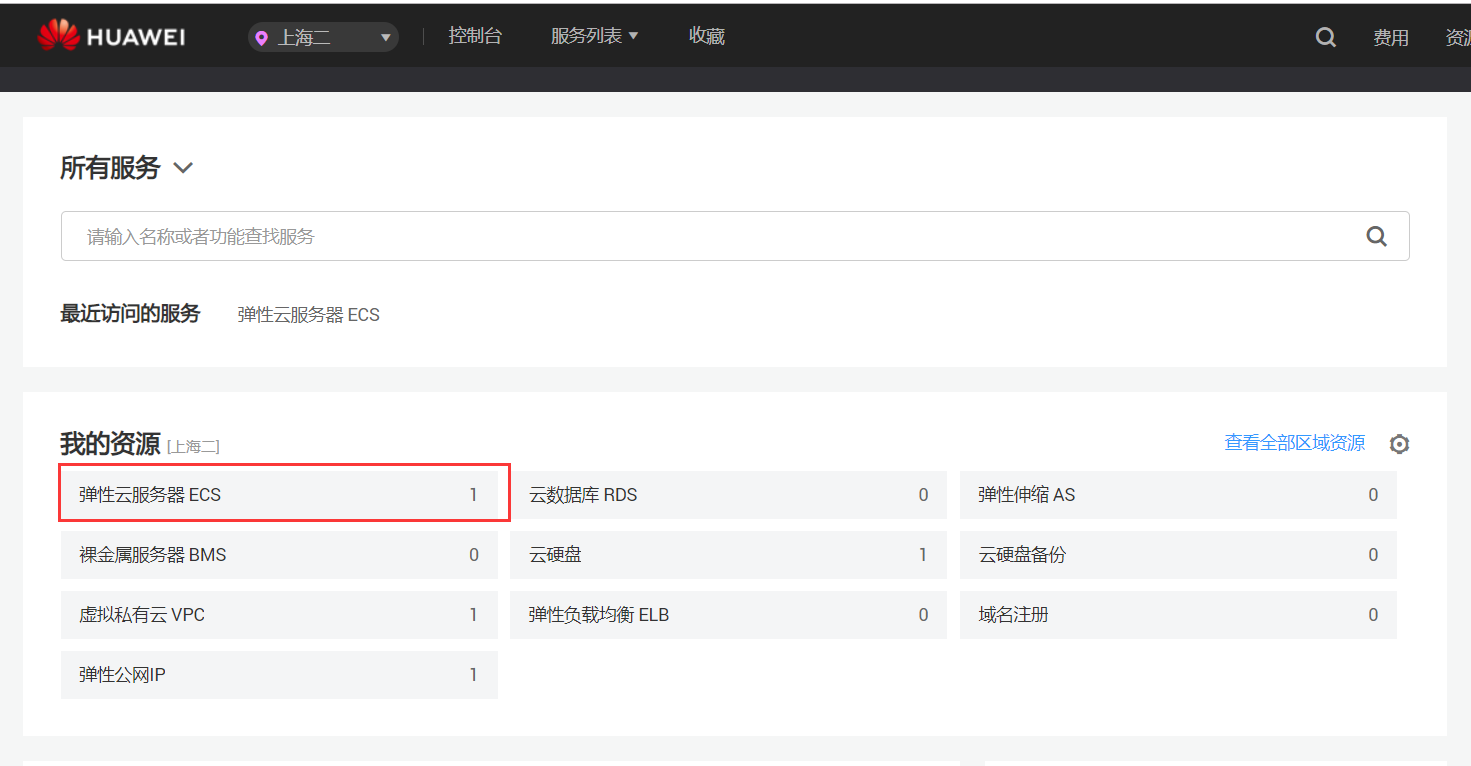Collapse the 所有服务 section chevron
This screenshot has width=1471, height=766.
(x=183, y=168)
